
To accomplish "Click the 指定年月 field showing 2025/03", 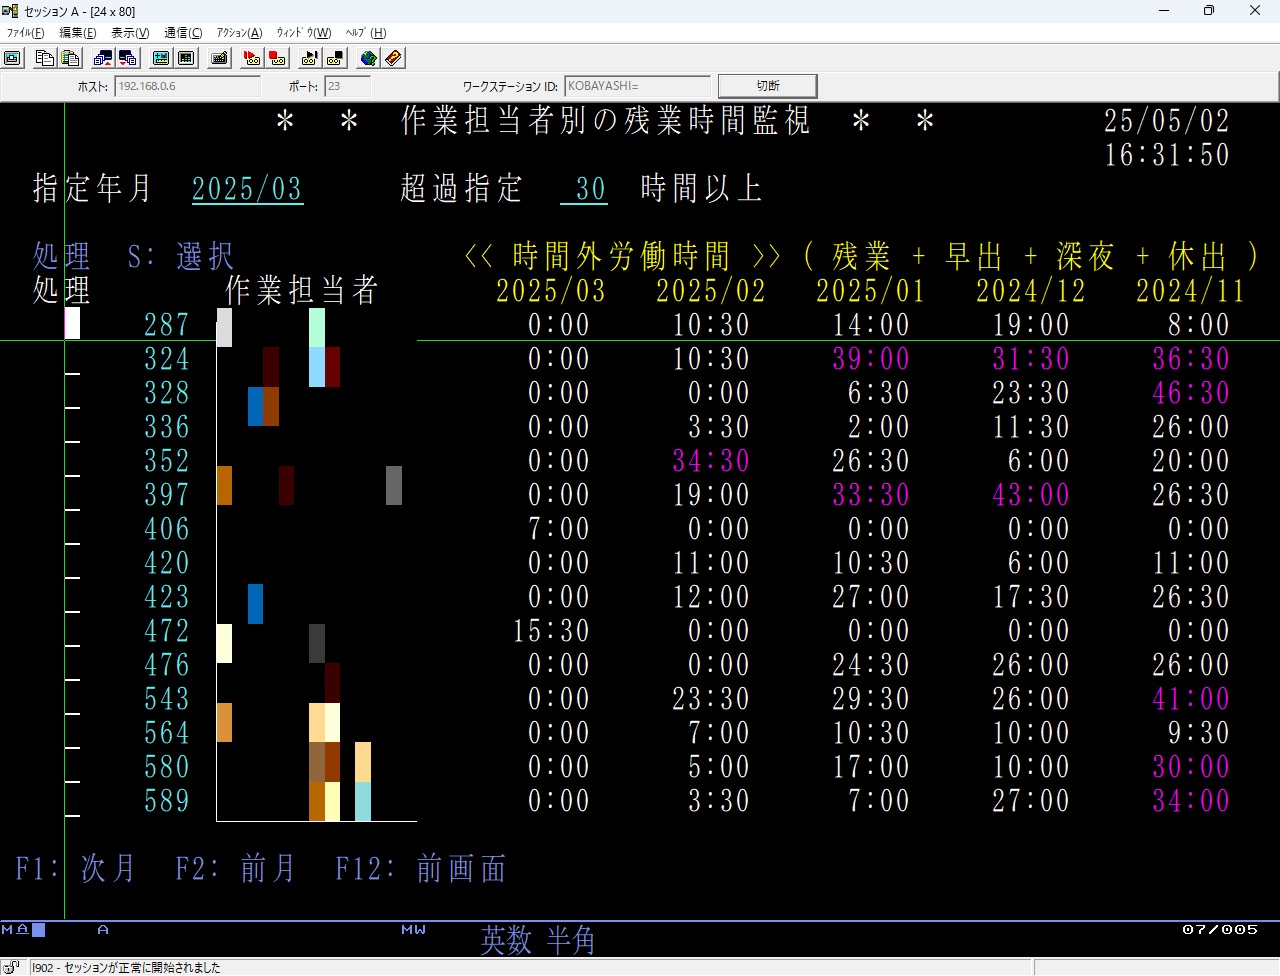I will pos(247,188).
